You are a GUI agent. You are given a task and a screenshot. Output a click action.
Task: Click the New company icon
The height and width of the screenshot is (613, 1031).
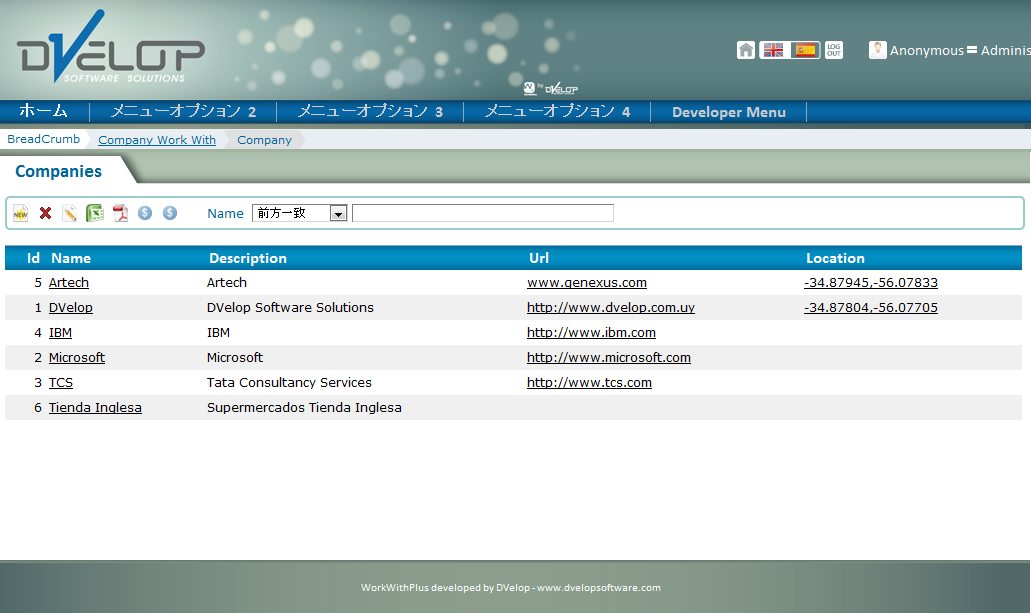[20, 213]
